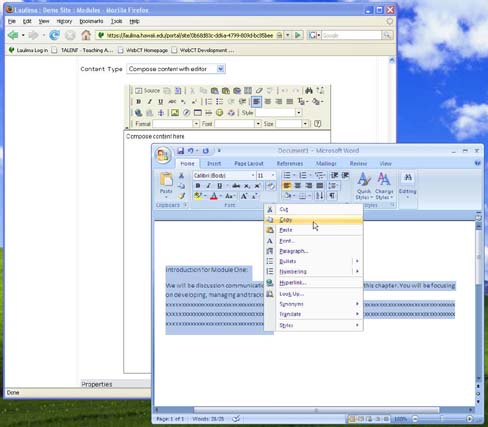Click Sort icon in Word ribbon
The height and width of the screenshot is (427, 488).
320,196
